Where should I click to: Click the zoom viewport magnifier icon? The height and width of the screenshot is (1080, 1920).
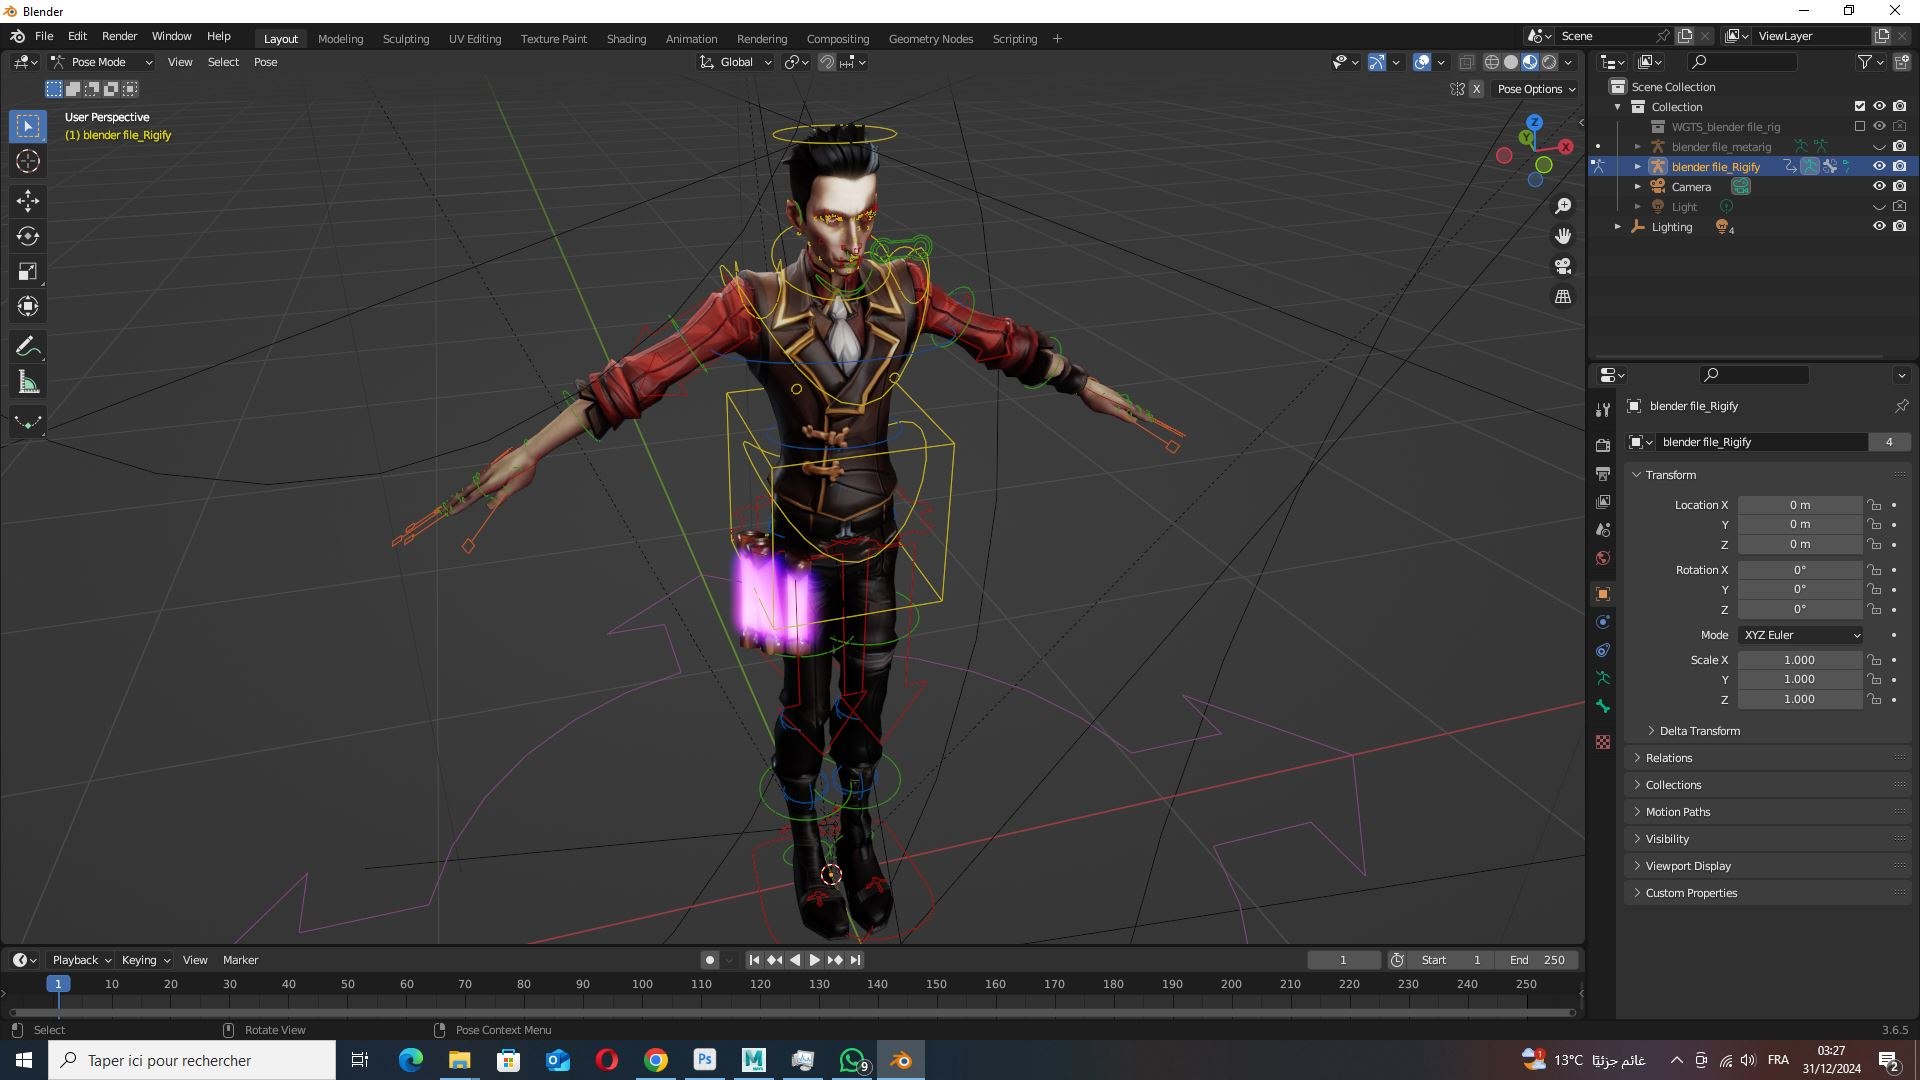1563,206
